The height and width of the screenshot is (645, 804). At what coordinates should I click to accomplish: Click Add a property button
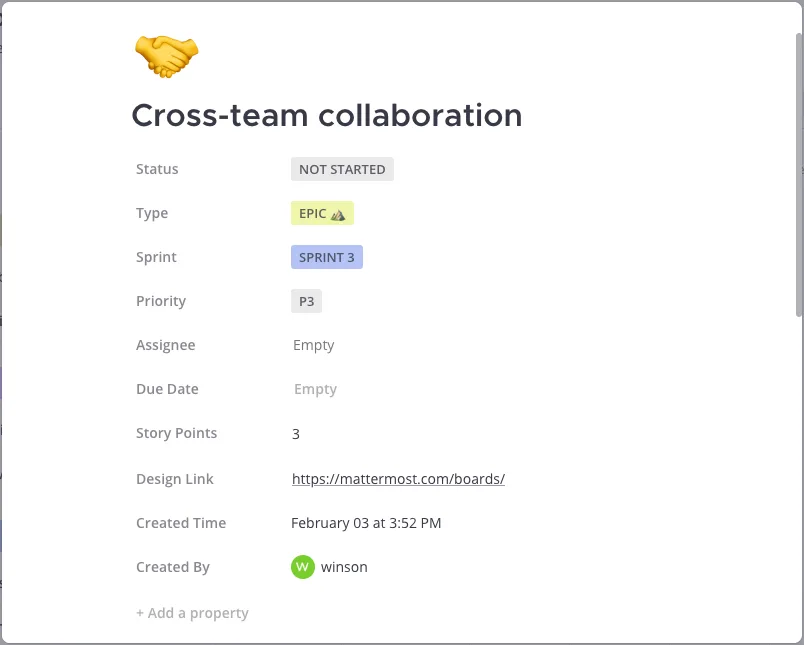tap(192, 613)
